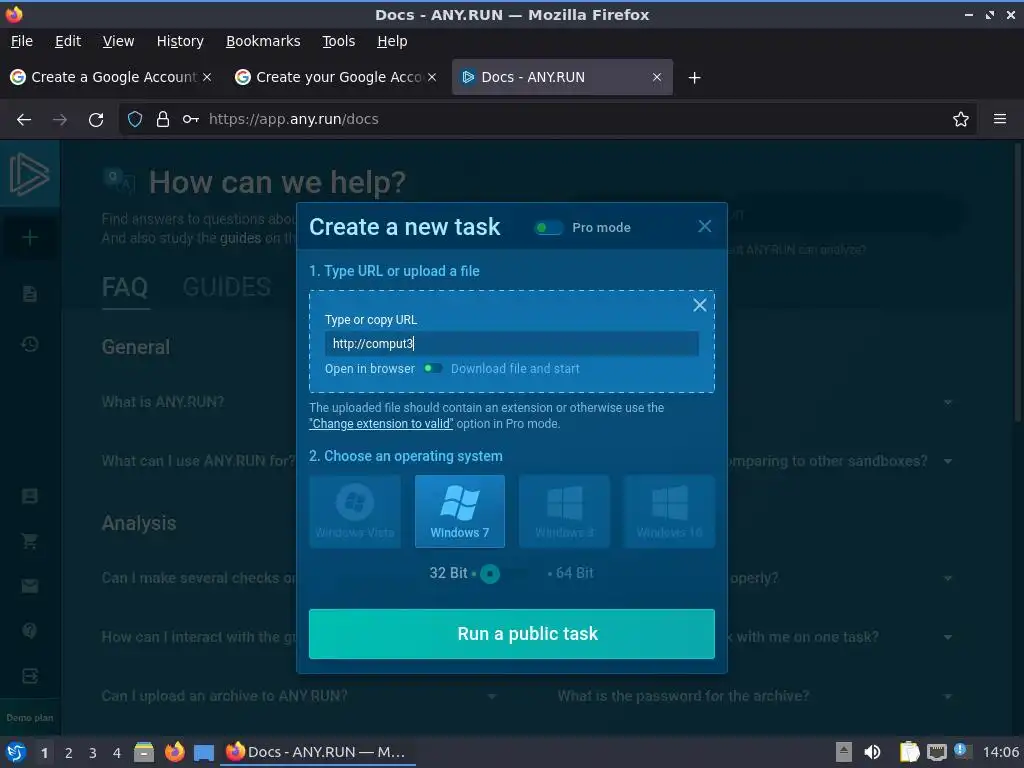Screen dimensions: 1024x768
Task: Click Run a public task button
Action: (x=511, y=634)
